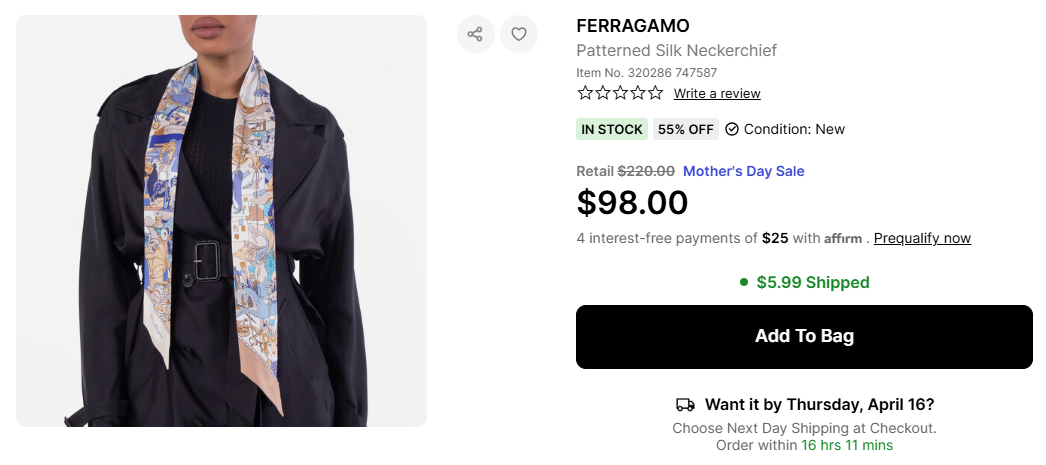Click the IN STOCK badge
The image size is (1046, 465).
[x=612, y=129]
